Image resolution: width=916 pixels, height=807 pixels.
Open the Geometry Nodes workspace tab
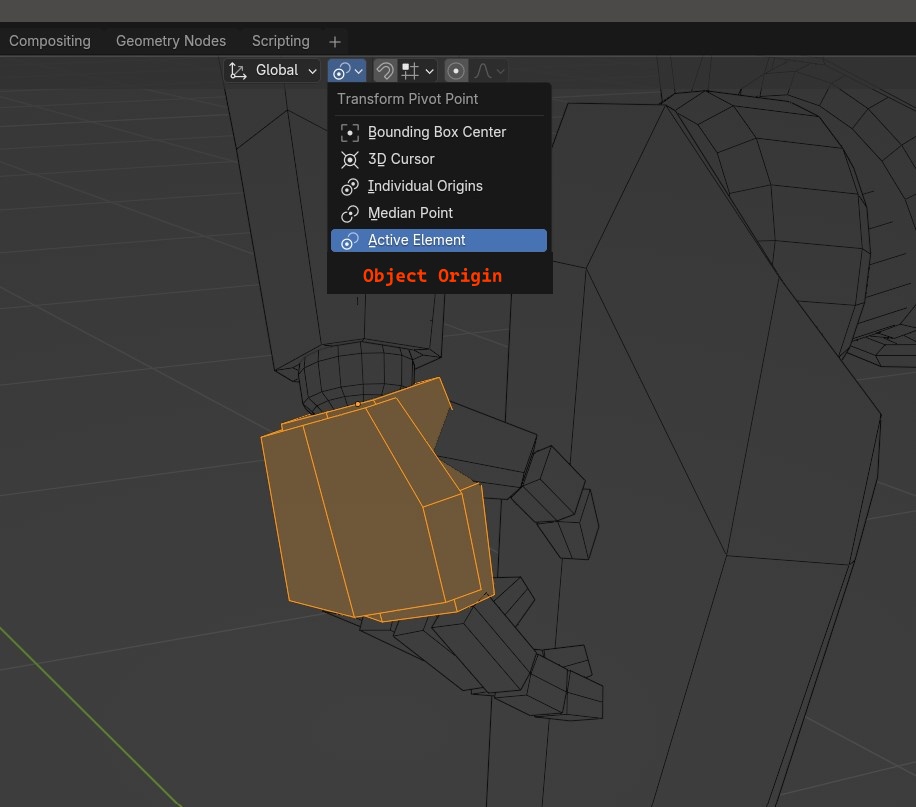click(x=171, y=41)
